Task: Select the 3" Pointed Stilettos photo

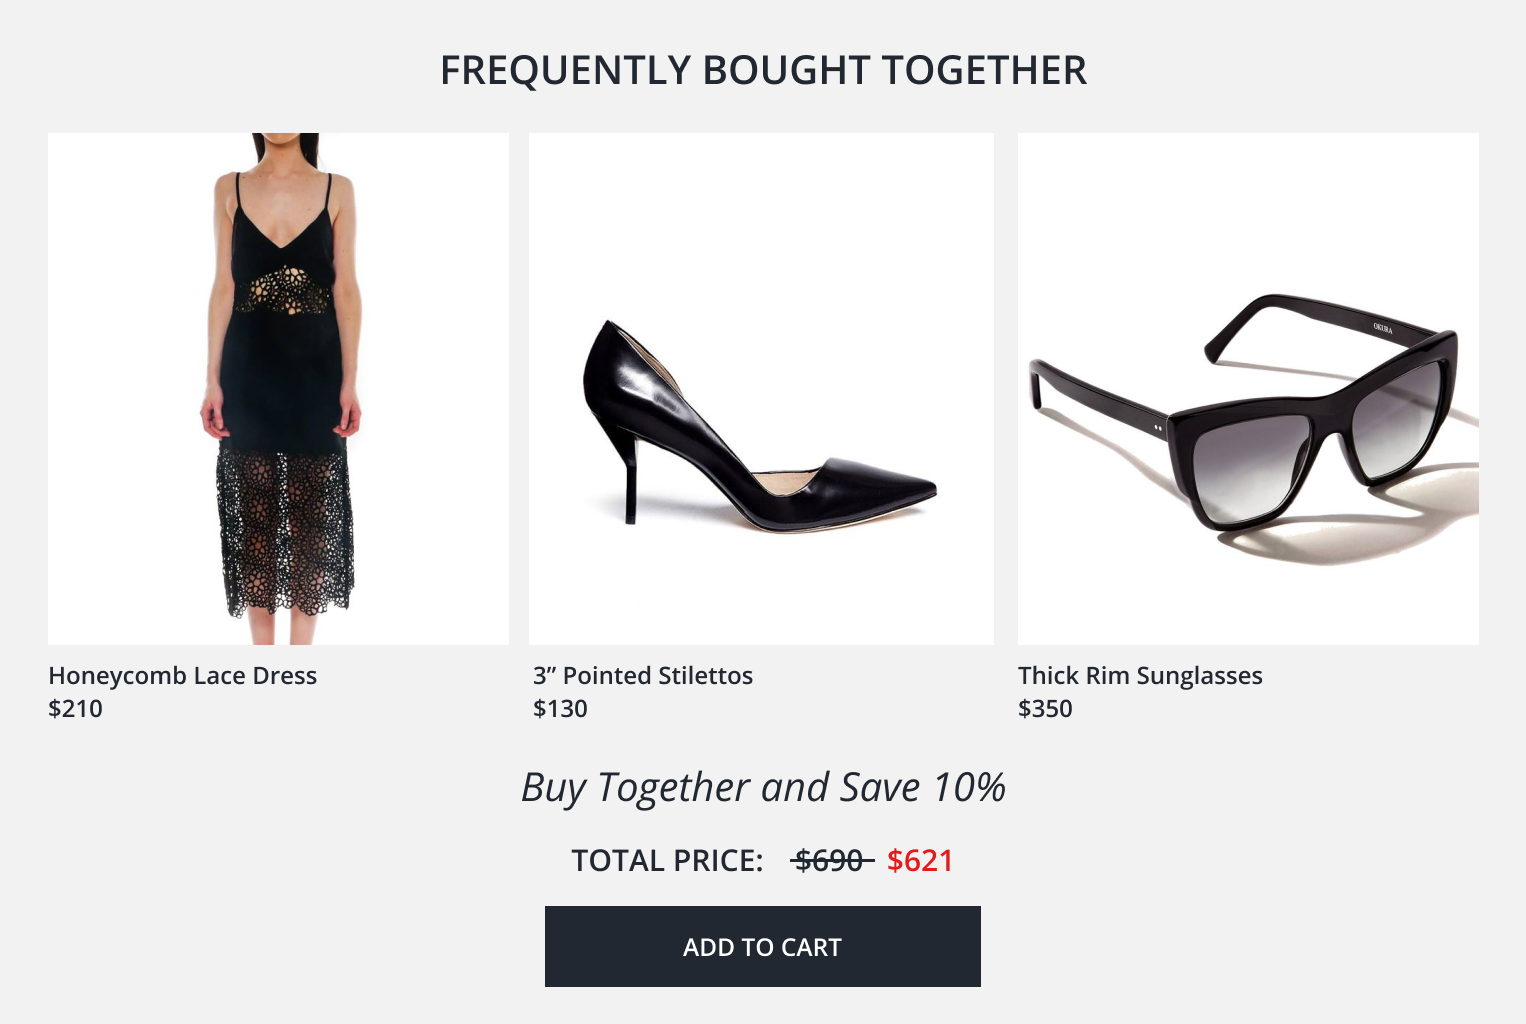Action: tap(761, 388)
